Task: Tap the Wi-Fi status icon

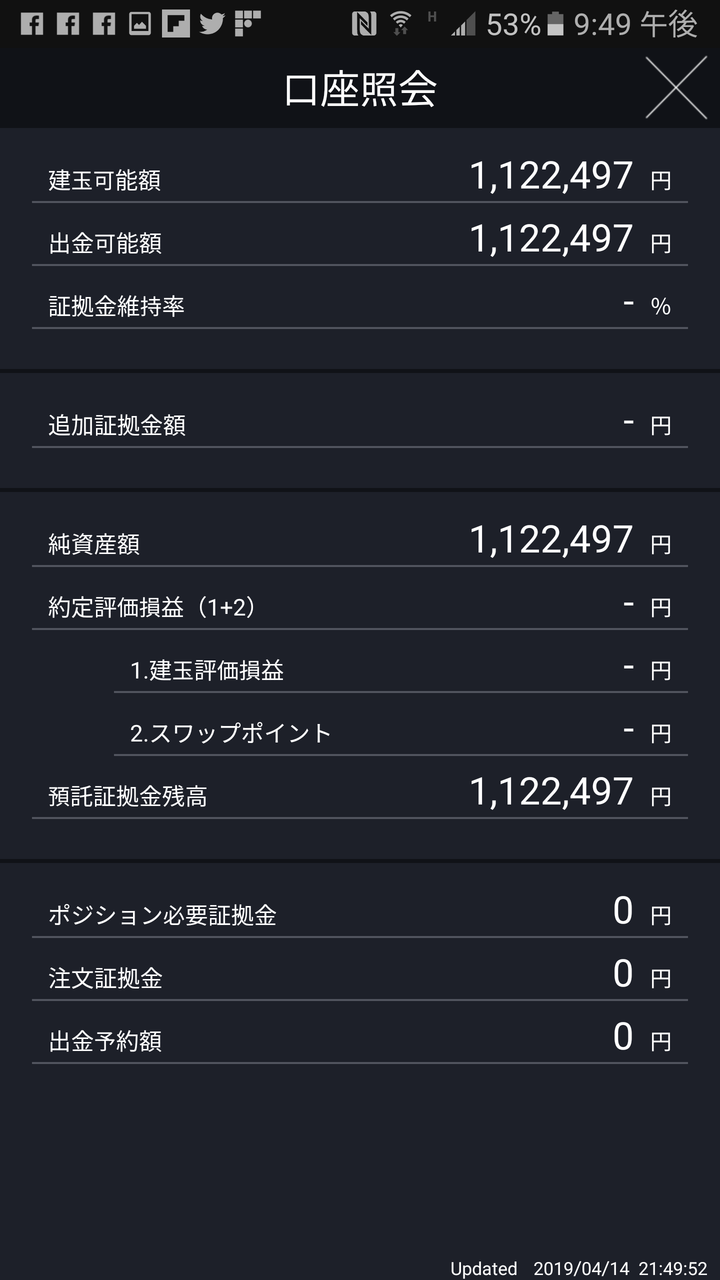Action: [401, 23]
